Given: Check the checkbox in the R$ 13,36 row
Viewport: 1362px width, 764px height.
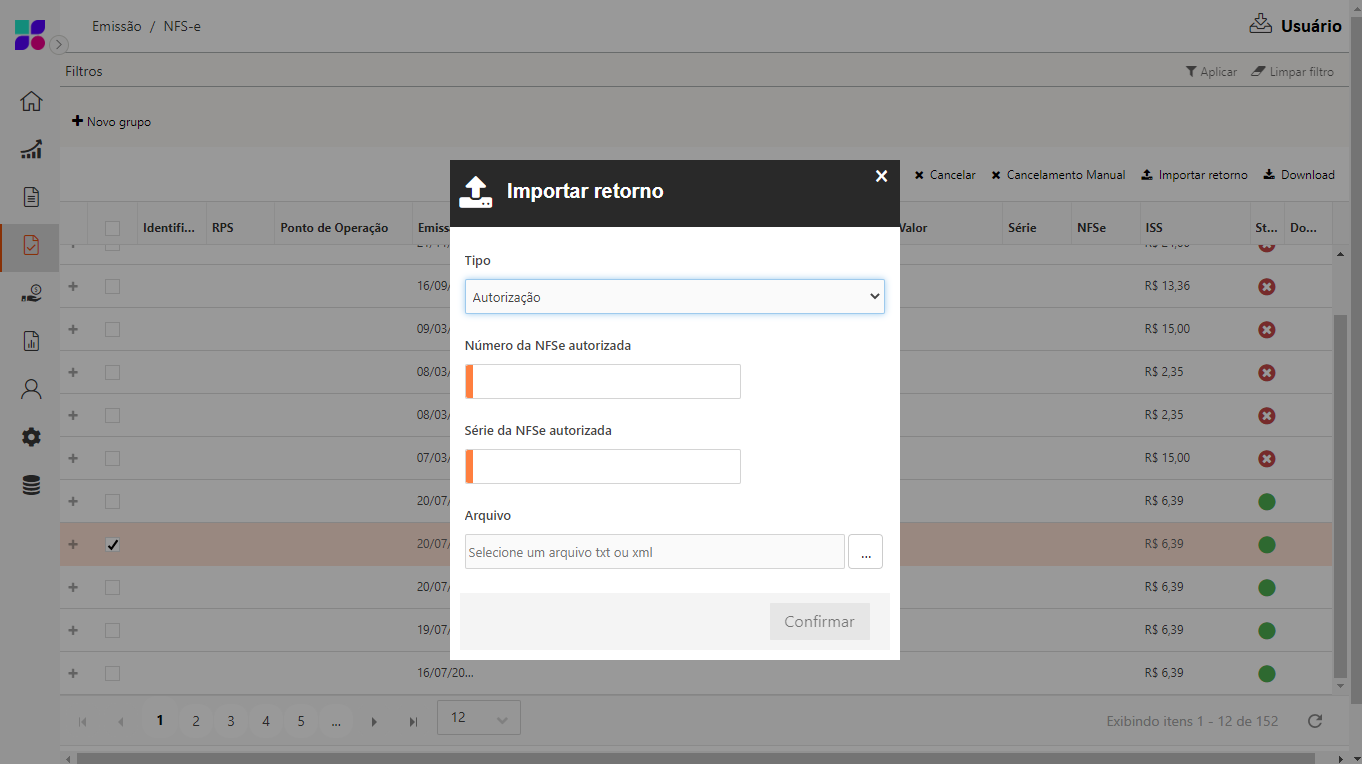Looking at the screenshot, I should pos(113,286).
